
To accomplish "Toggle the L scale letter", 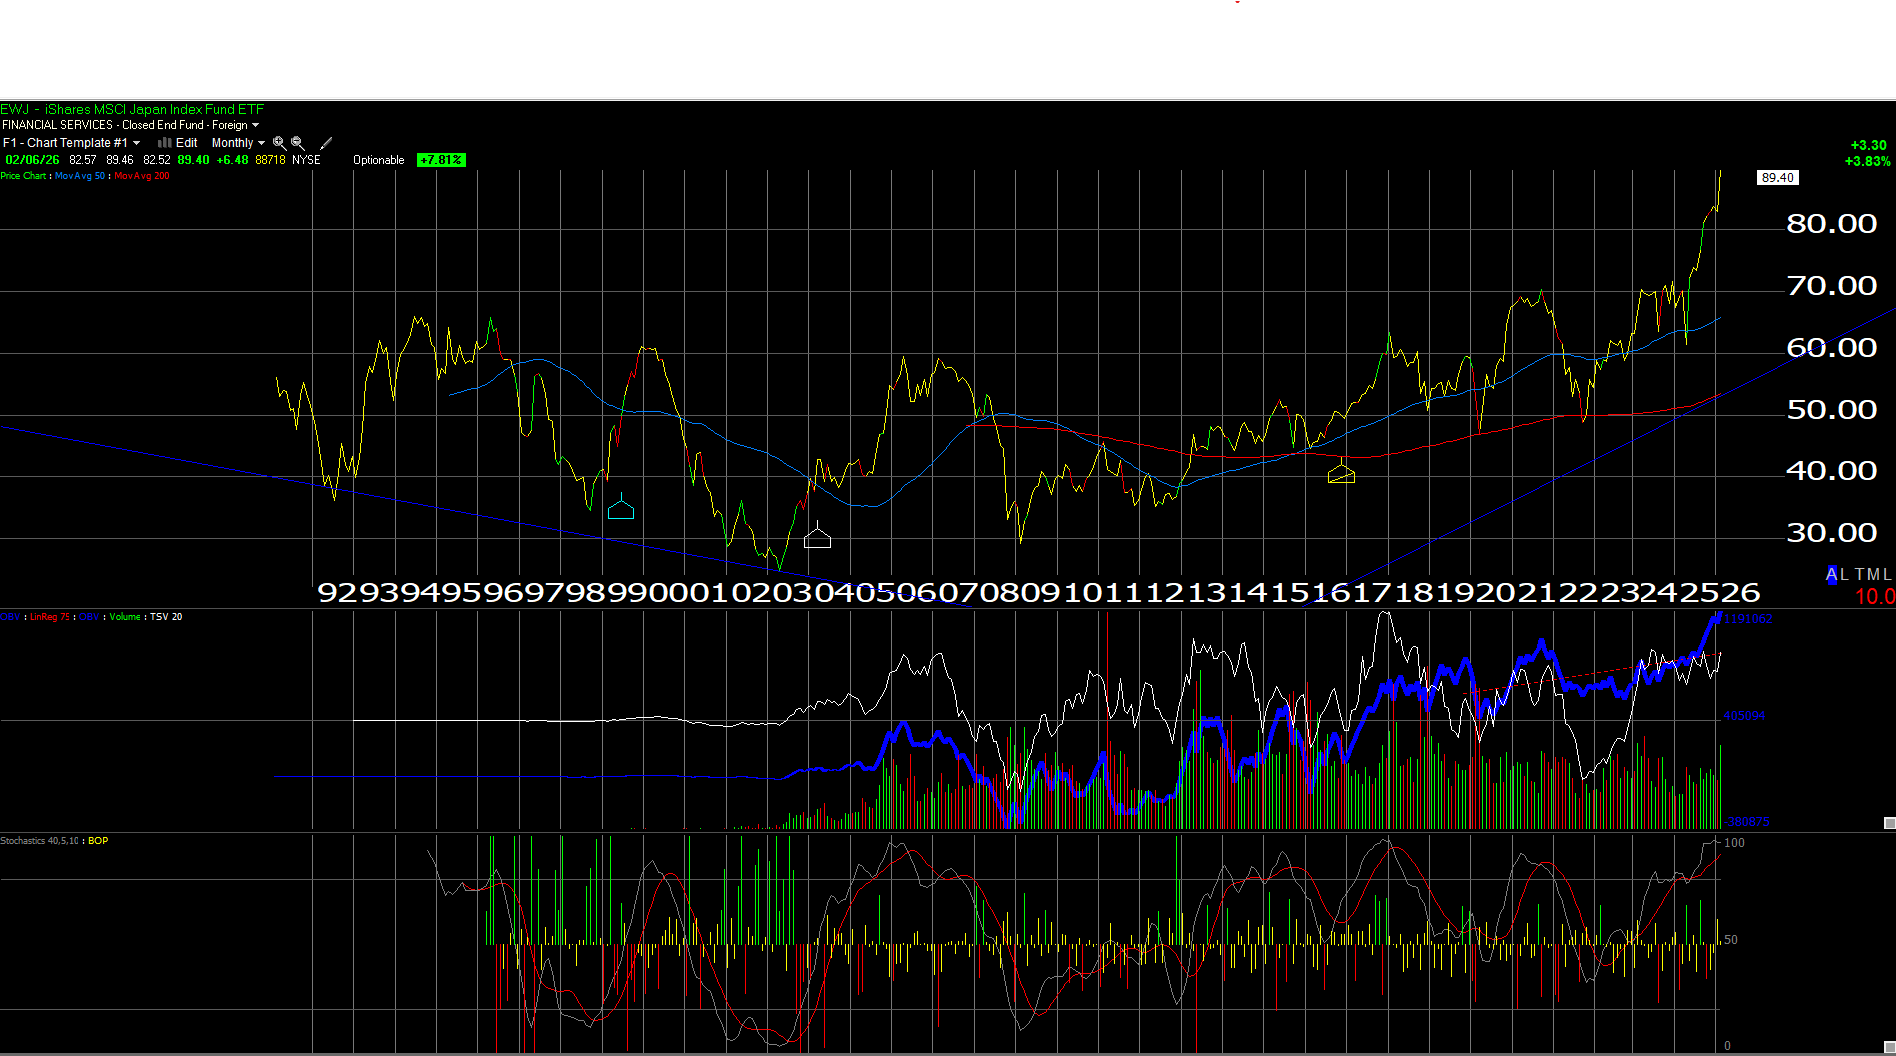I will coord(1845,574).
